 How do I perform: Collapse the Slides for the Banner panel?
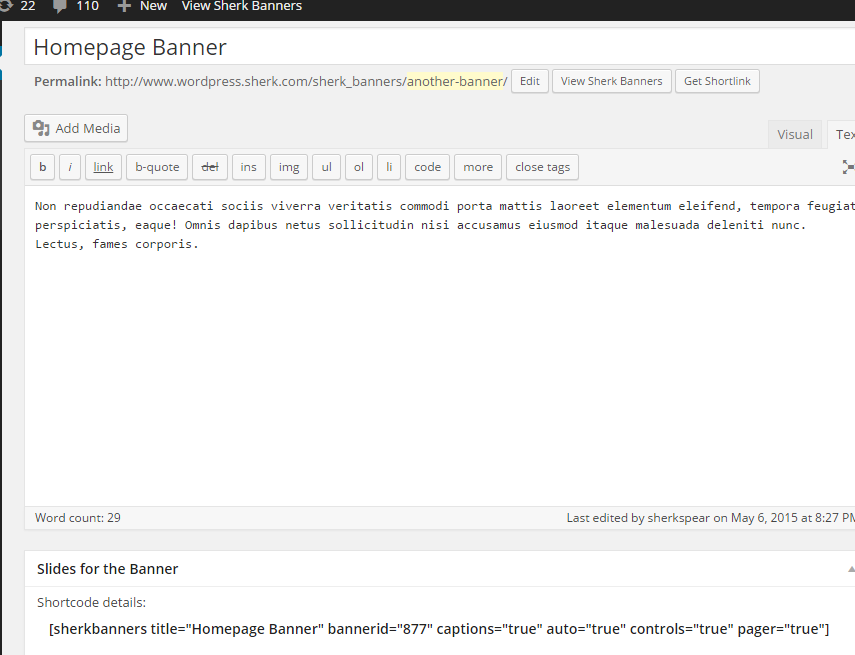pos(849,569)
